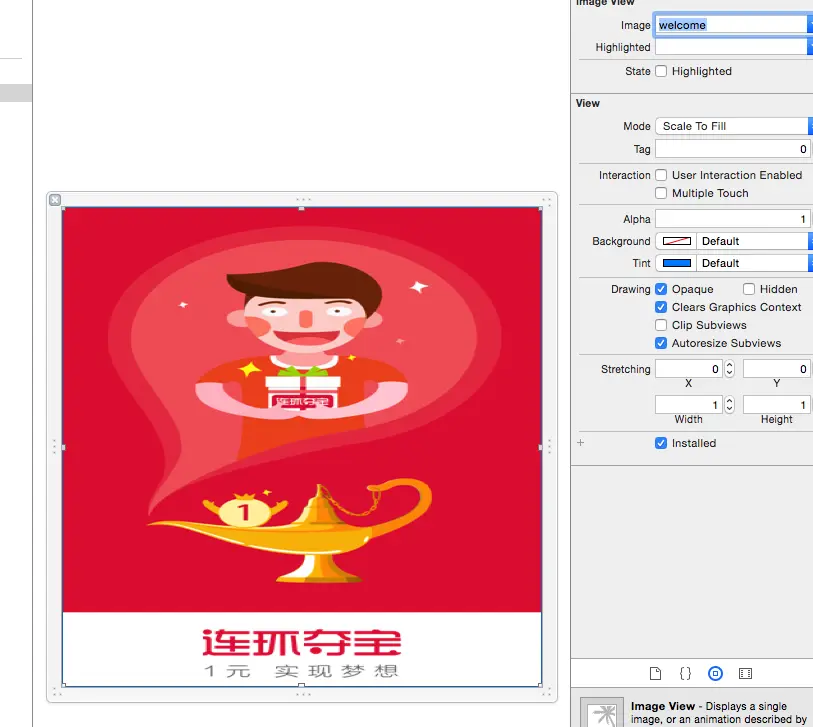Open the Code Snippet library tab
Screen dimensions: 813x727
click(685, 674)
